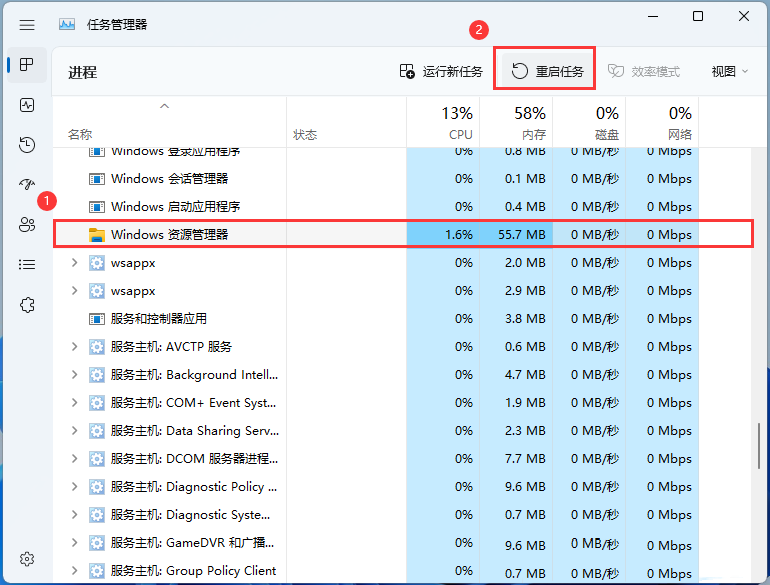Click the 7.7 MB memory value
The height and width of the screenshot is (585, 770).
[525, 459]
